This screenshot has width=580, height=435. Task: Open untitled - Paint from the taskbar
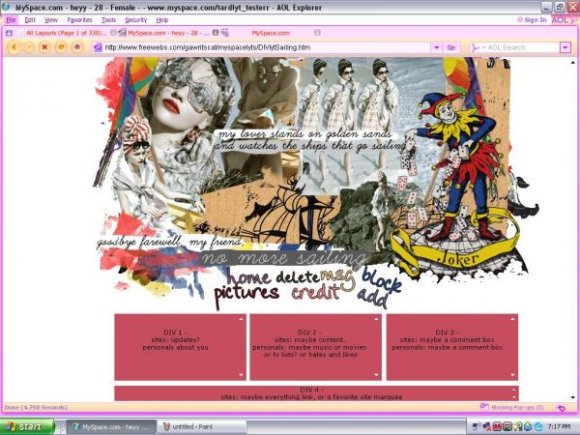click(202, 427)
